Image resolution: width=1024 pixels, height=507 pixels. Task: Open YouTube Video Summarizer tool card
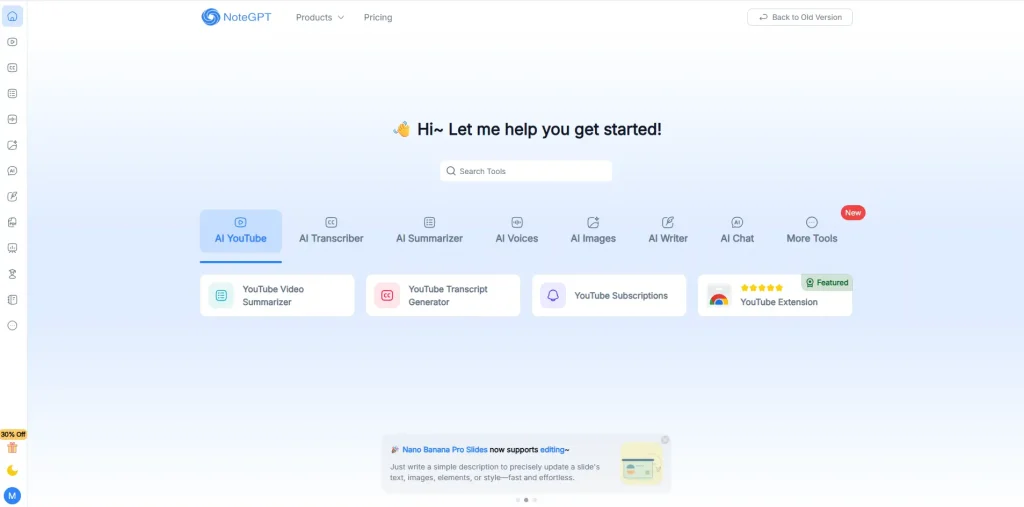pyautogui.click(x=277, y=296)
